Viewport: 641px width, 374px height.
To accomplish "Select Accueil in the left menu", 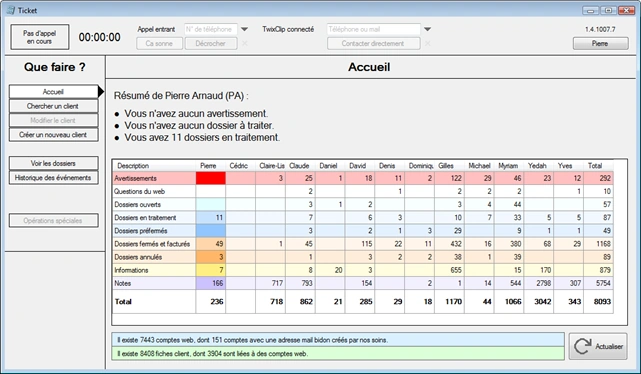I will pyautogui.click(x=53, y=92).
